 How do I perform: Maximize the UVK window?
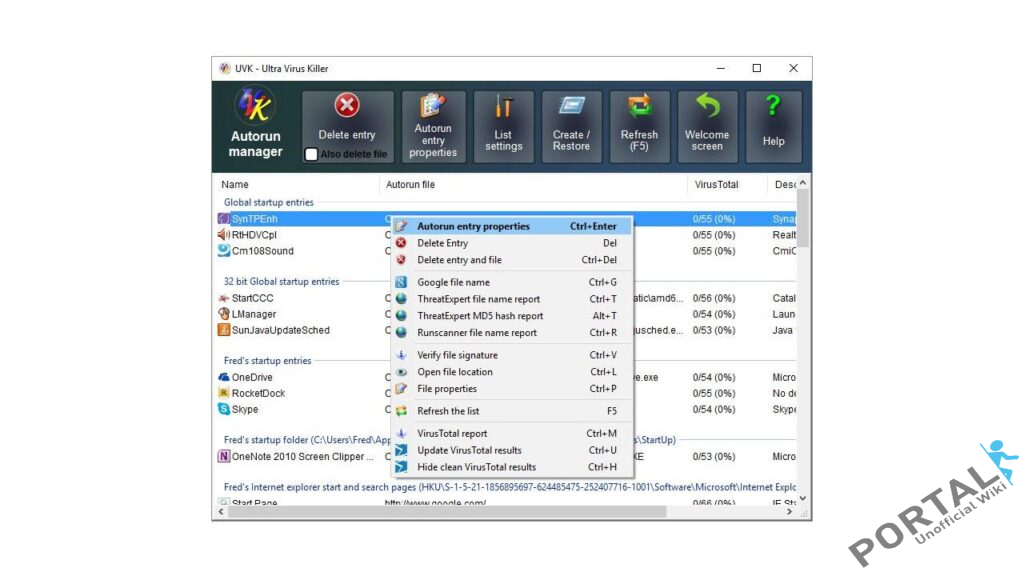757,68
